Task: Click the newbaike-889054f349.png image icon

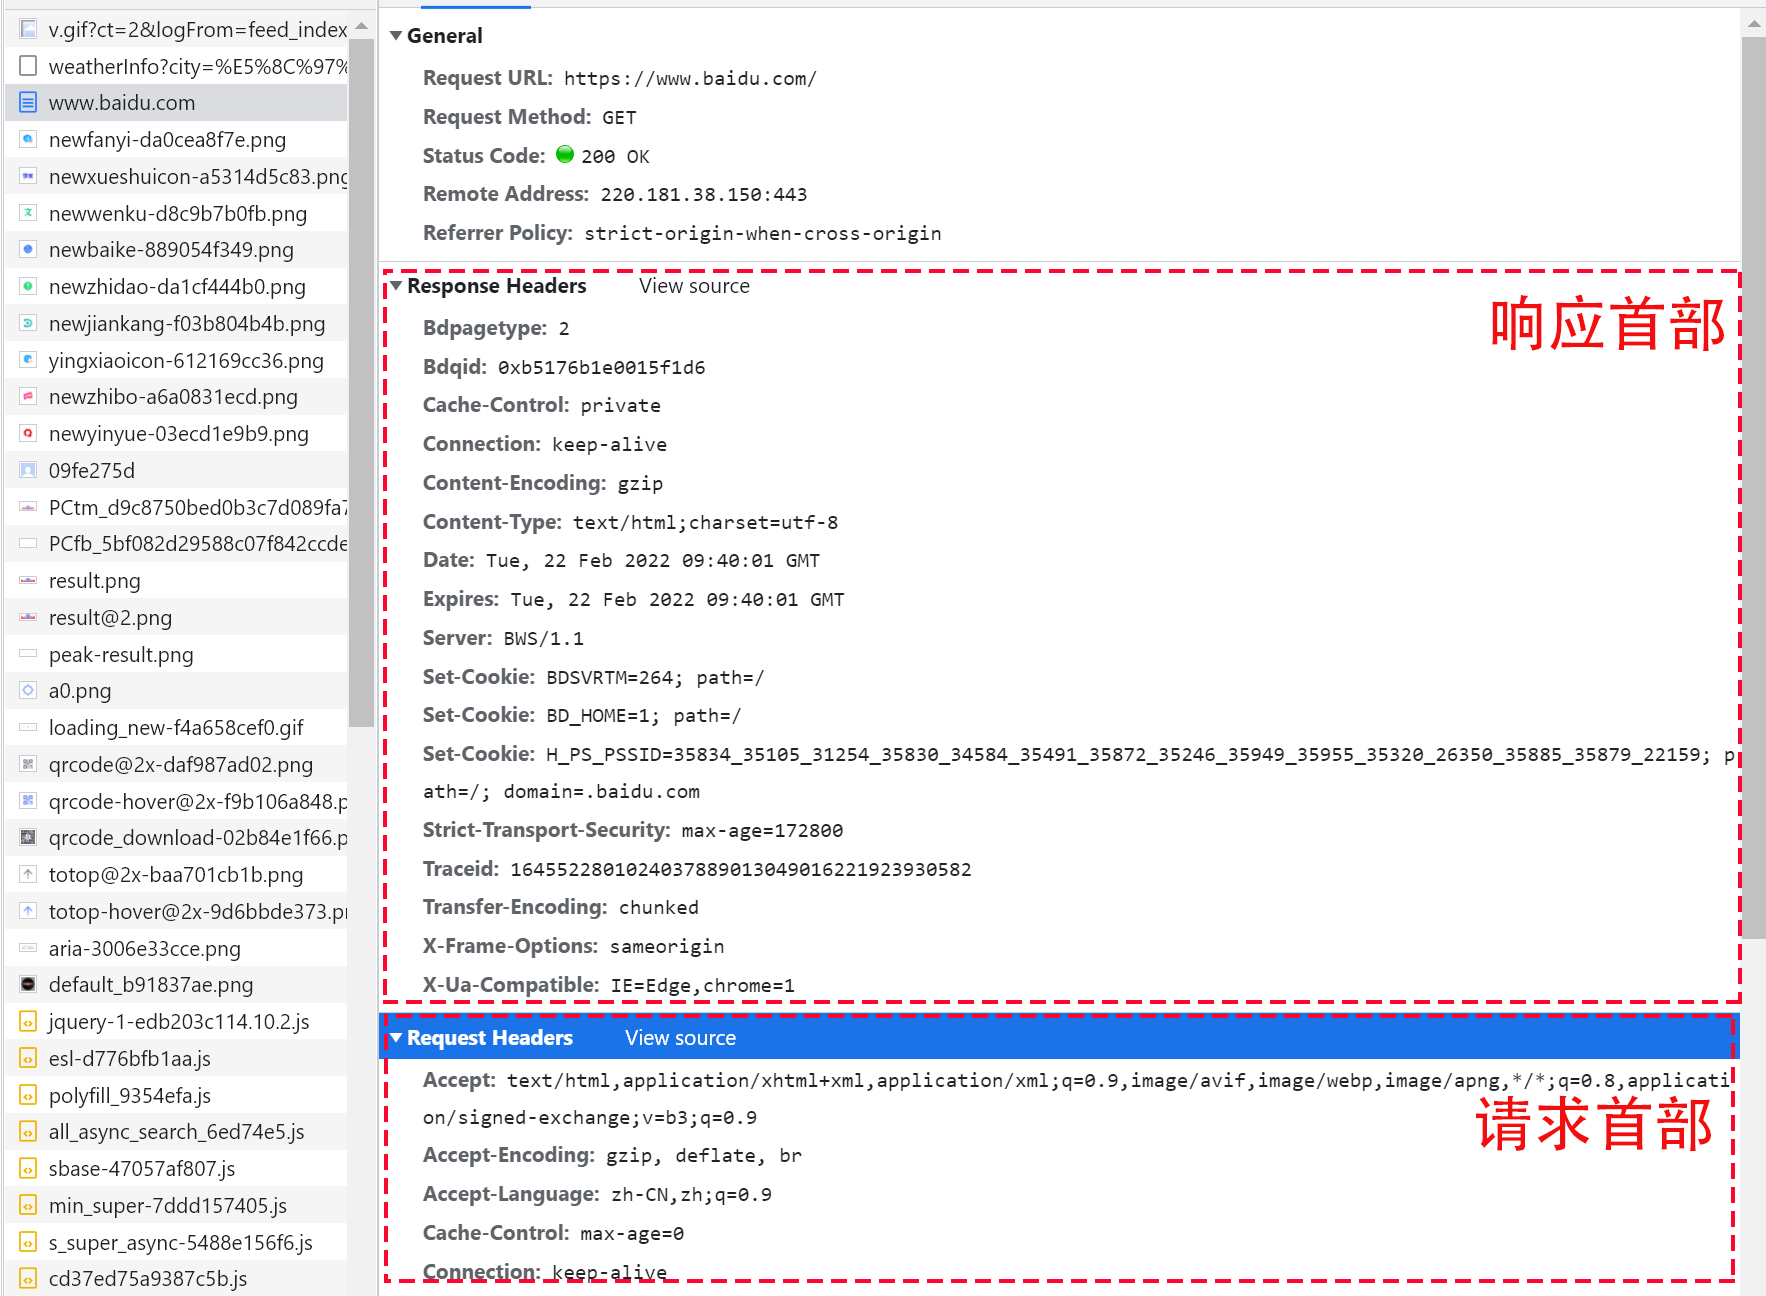Action: (28, 249)
